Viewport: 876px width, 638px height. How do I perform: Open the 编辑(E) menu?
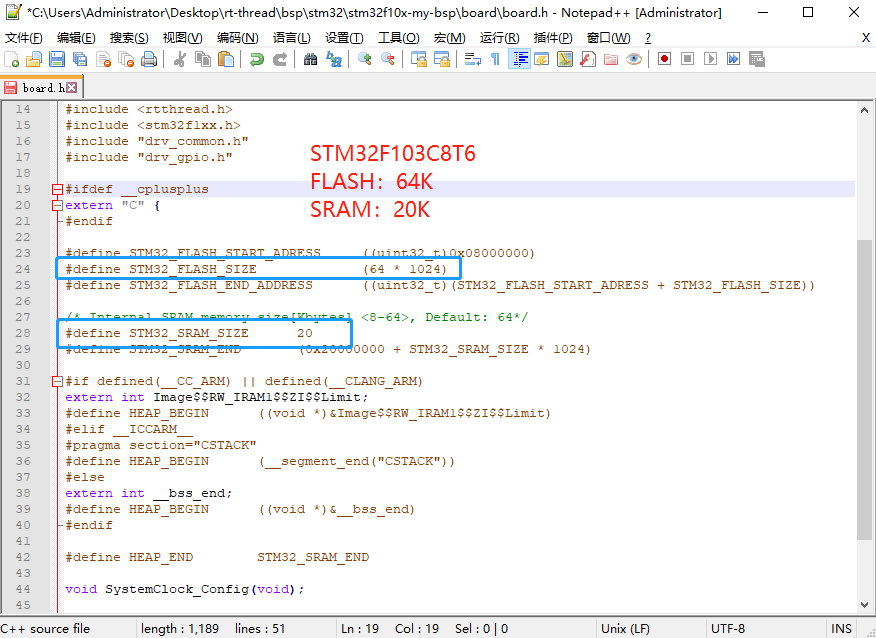click(x=76, y=37)
